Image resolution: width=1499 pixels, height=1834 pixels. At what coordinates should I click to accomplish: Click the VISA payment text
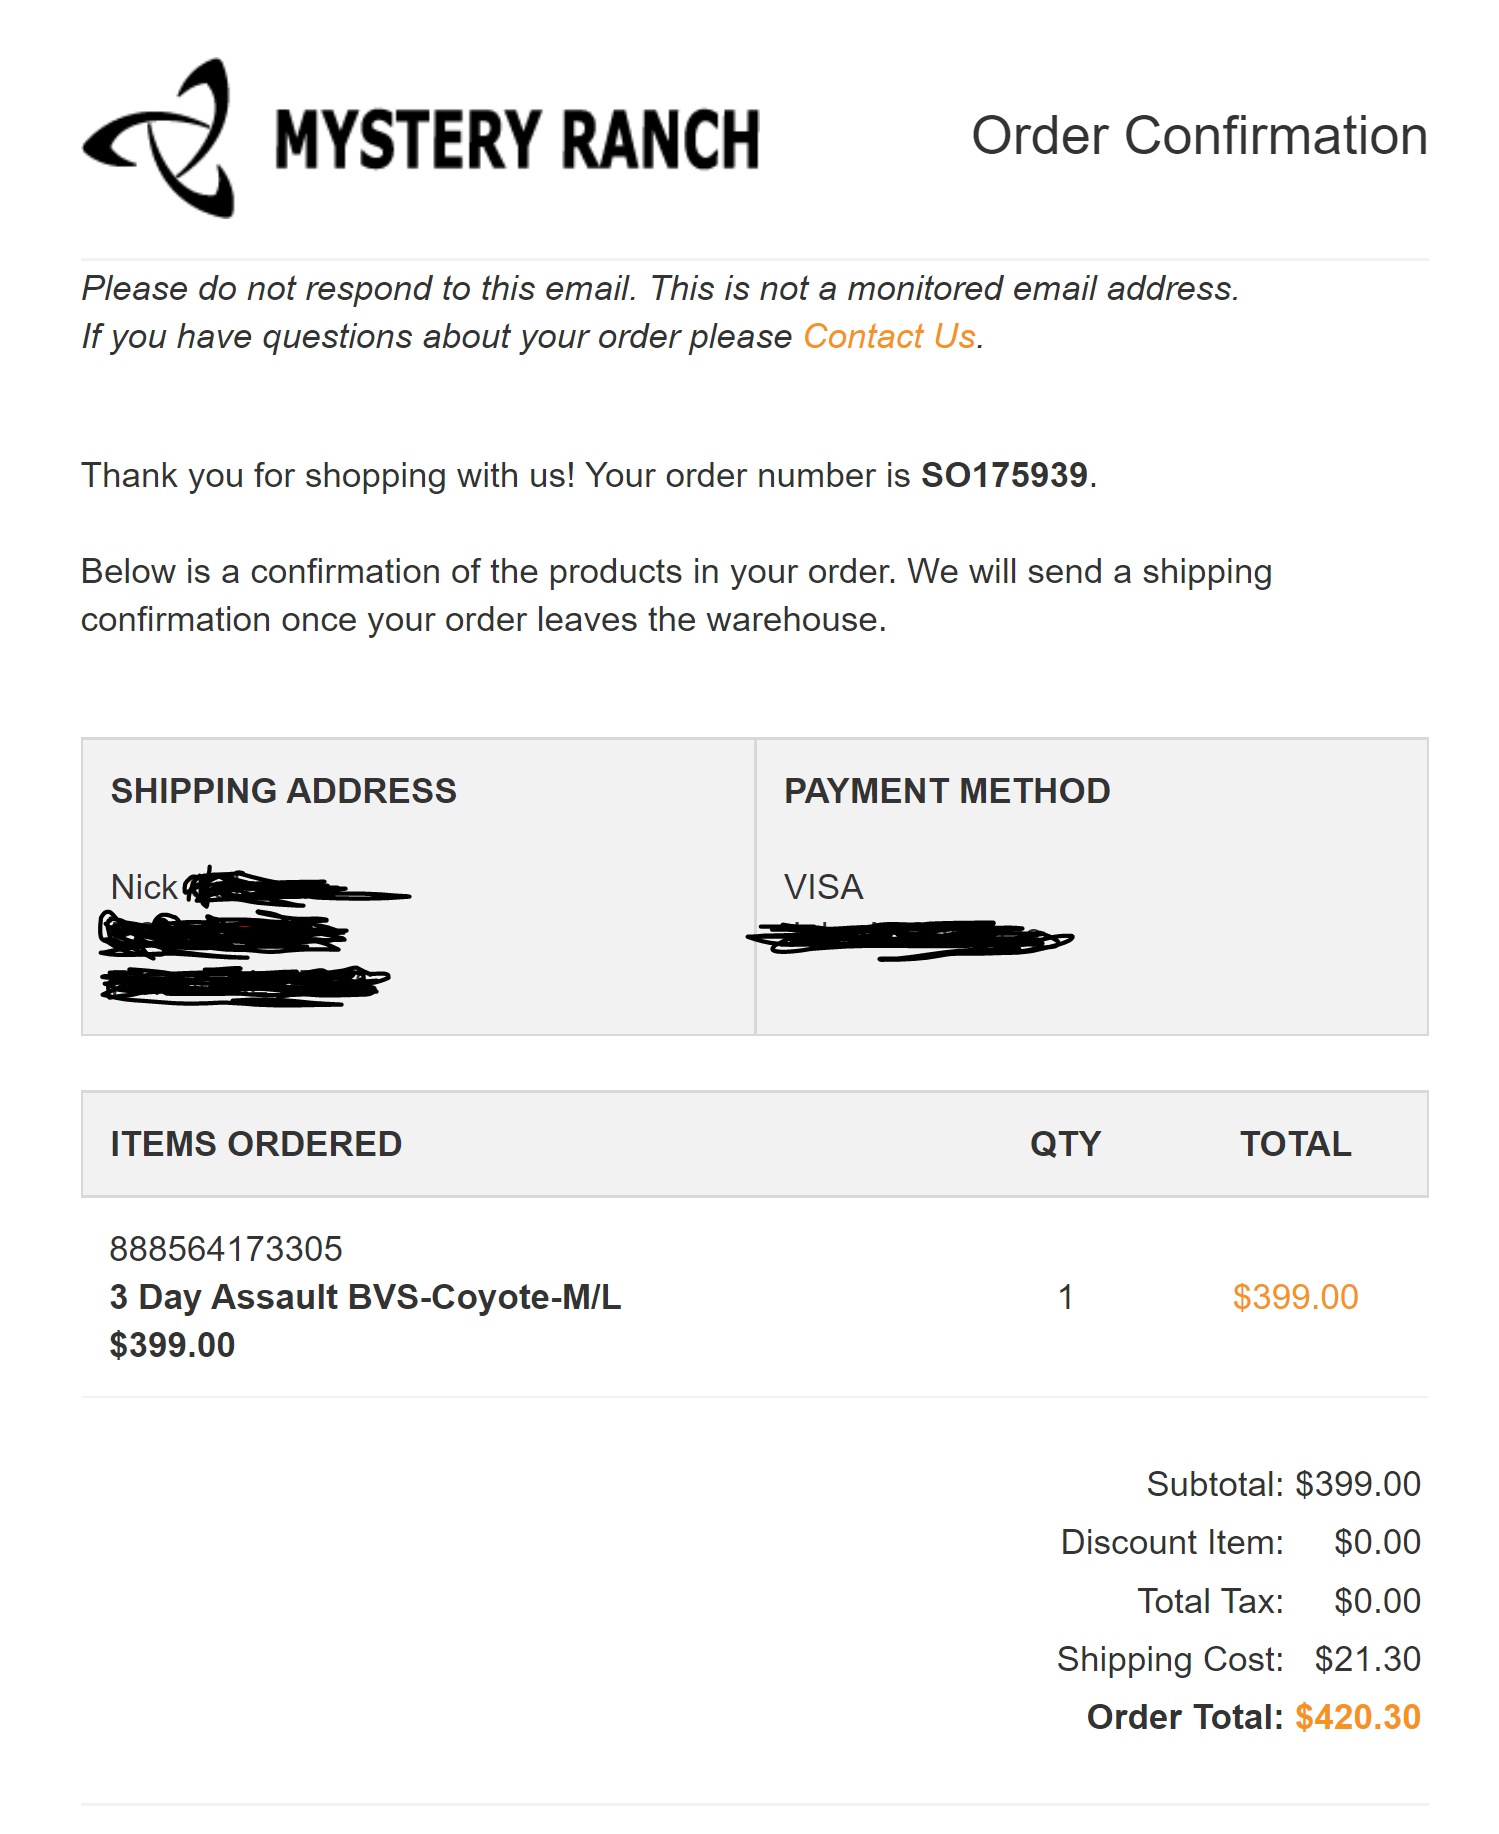point(823,887)
